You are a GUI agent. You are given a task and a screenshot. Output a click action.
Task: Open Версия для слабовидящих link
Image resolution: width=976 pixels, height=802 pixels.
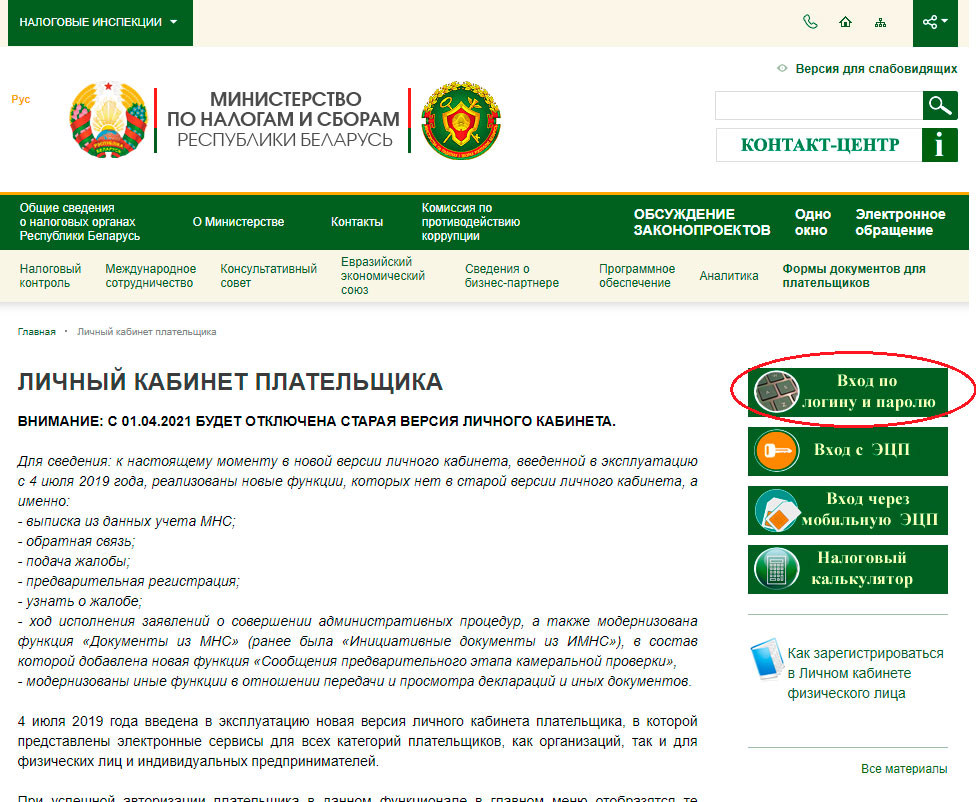click(876, 68)
